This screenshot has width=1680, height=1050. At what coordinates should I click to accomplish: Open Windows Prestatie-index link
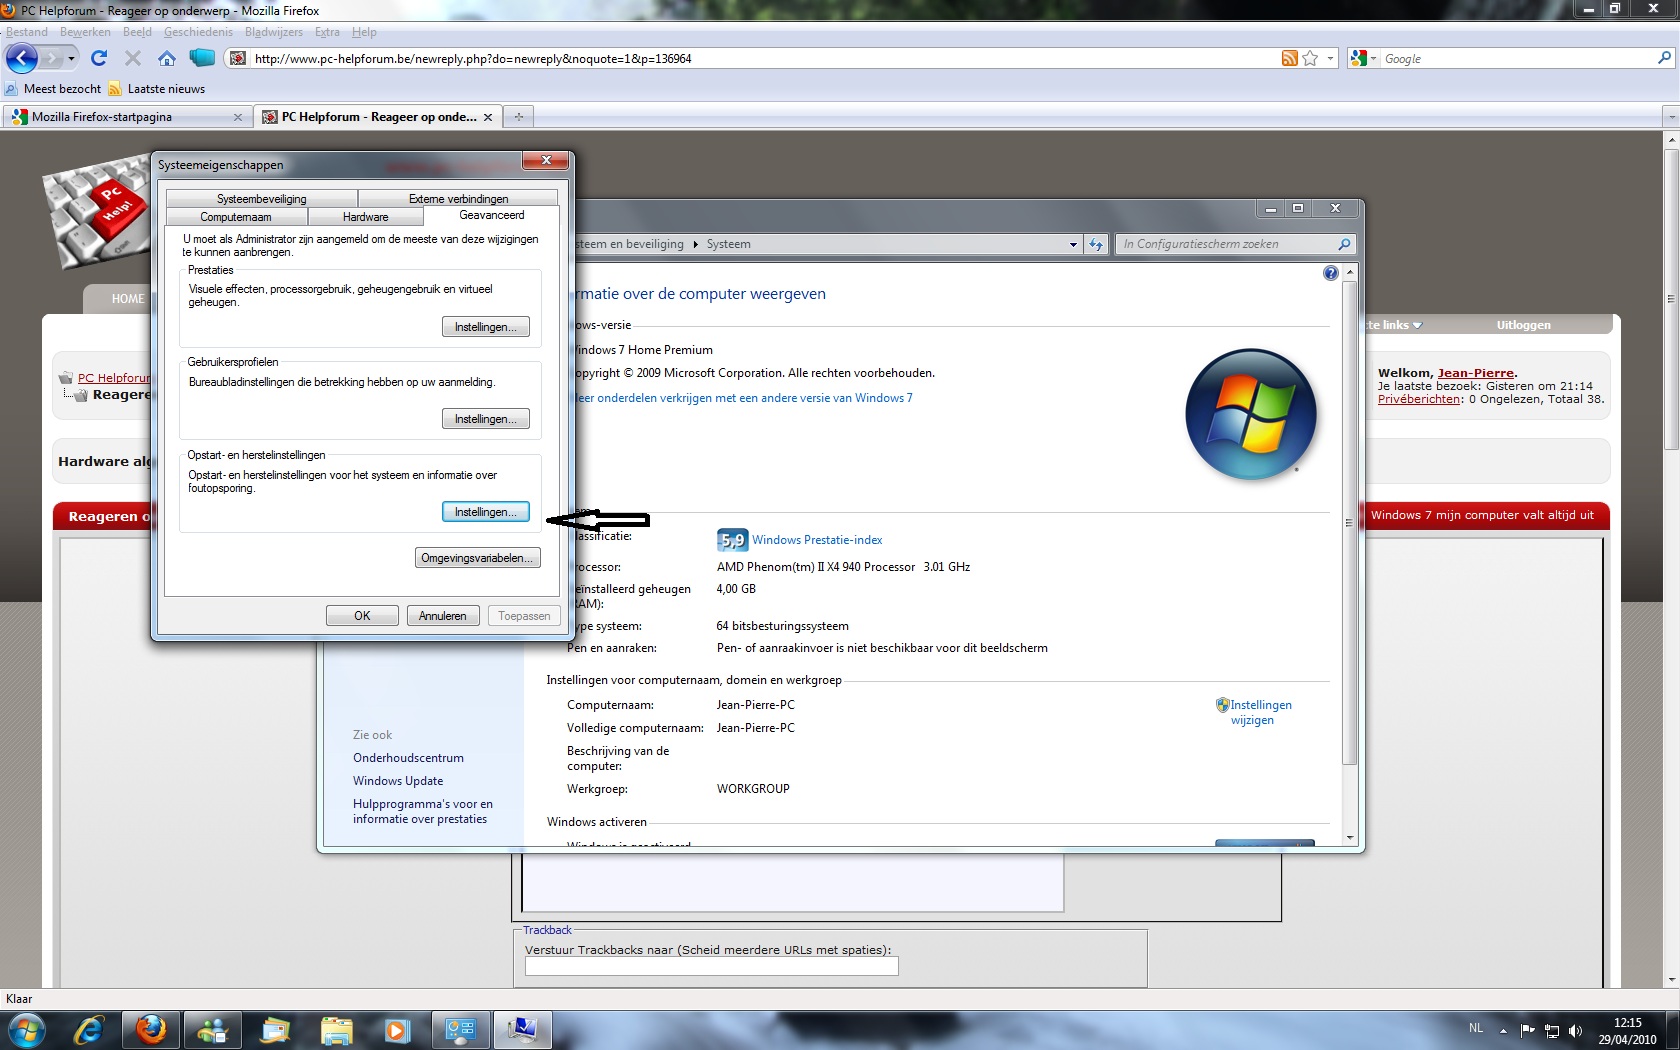(x=817, y=540)
